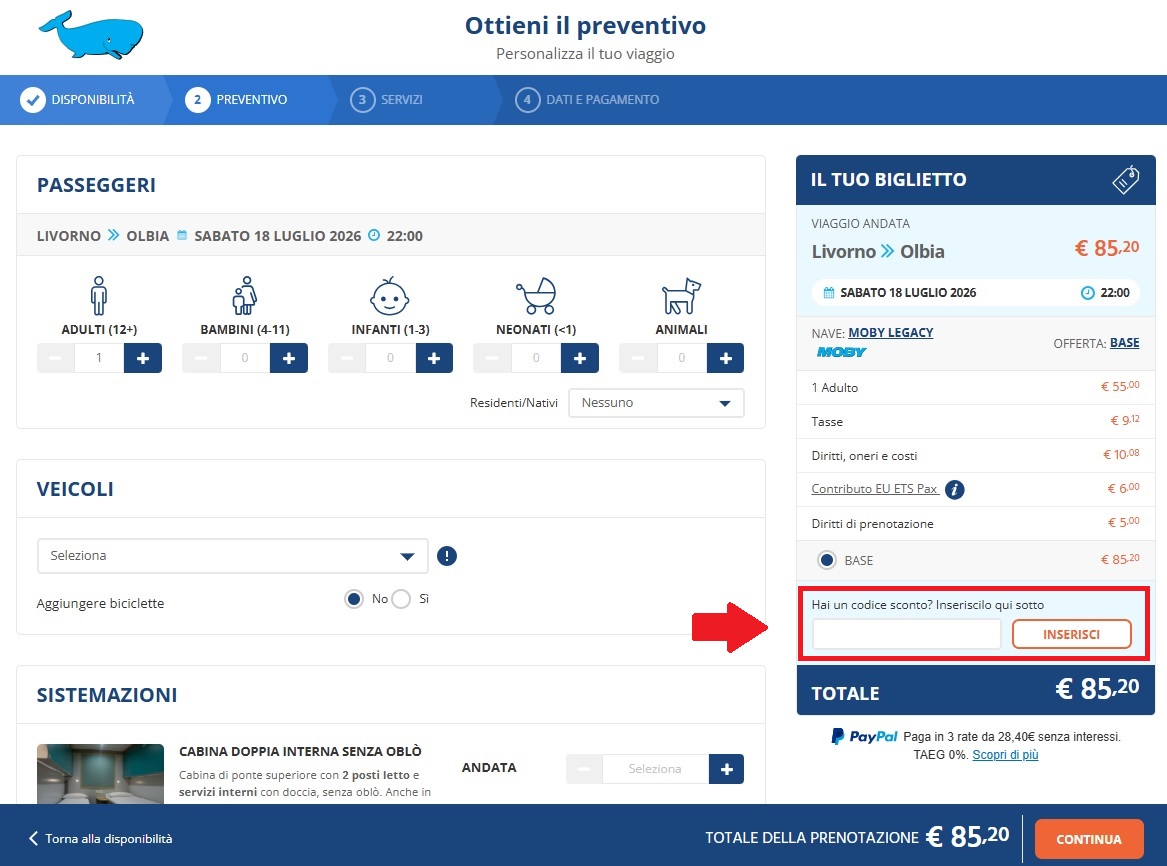Click inside the discount code input field
The width and height of the screenshot is (1167, 866).
click(904, 634)
